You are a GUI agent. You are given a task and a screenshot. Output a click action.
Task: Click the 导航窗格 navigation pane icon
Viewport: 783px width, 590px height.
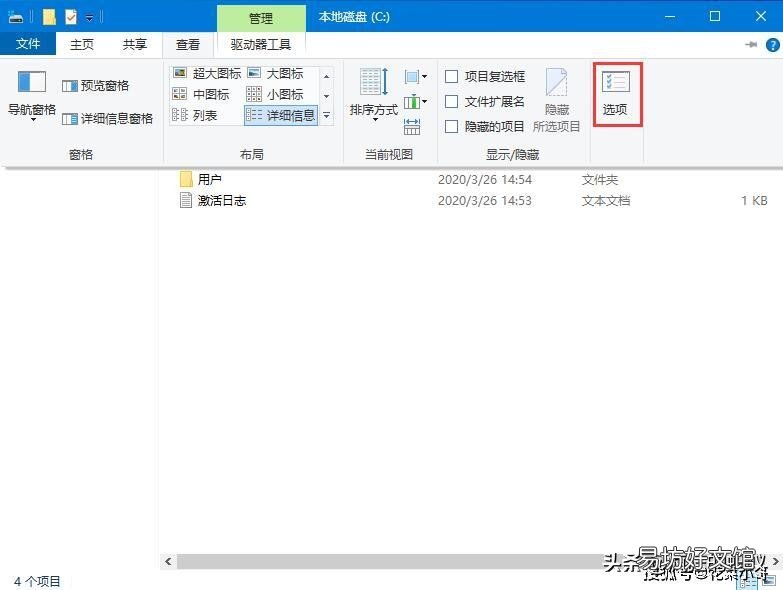click(31, 82)
